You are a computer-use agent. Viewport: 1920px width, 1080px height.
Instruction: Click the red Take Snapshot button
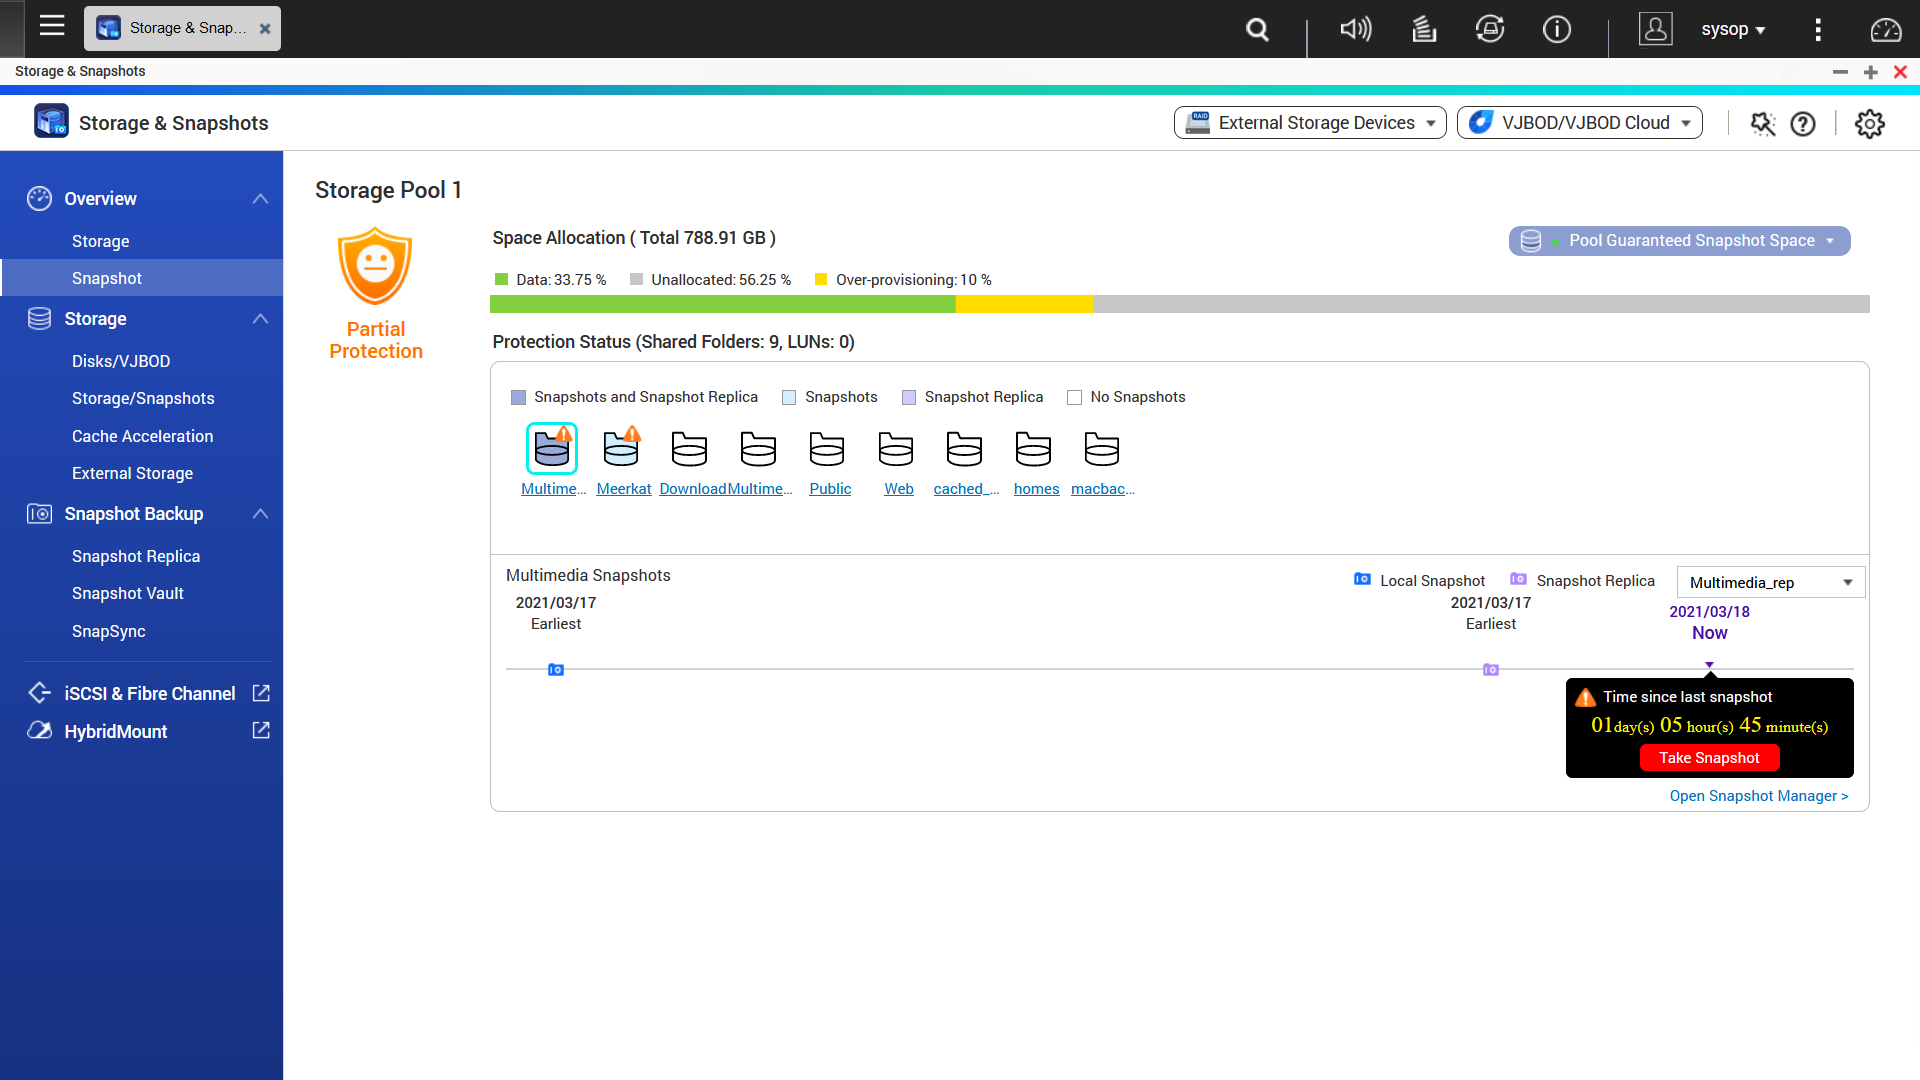[x=1709, y=758]
